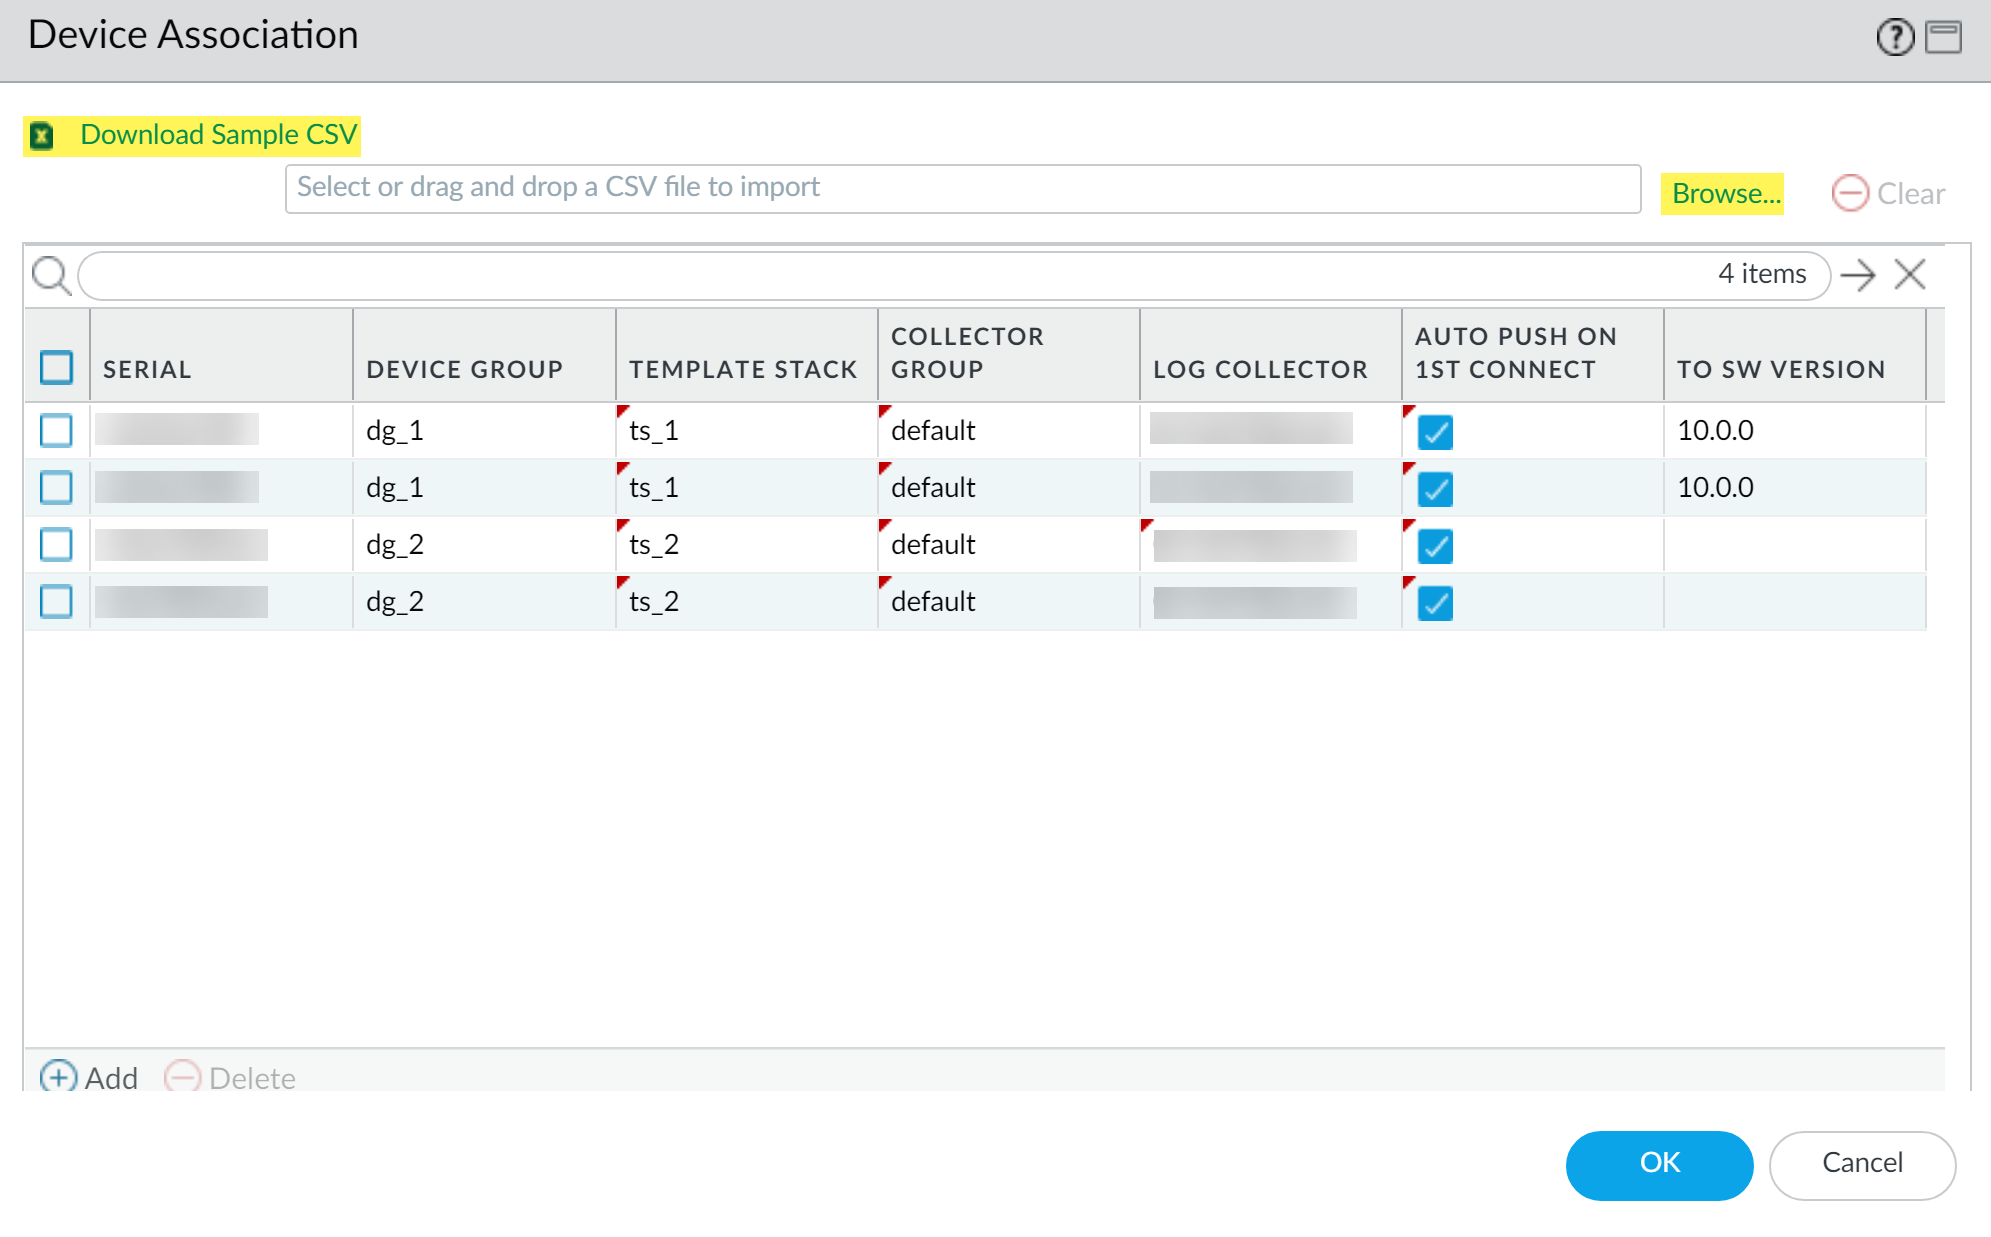Viewport: 1991px width, 1237px height.
Task: Open the ts_1 cell in first row
Action: [654, 431]
